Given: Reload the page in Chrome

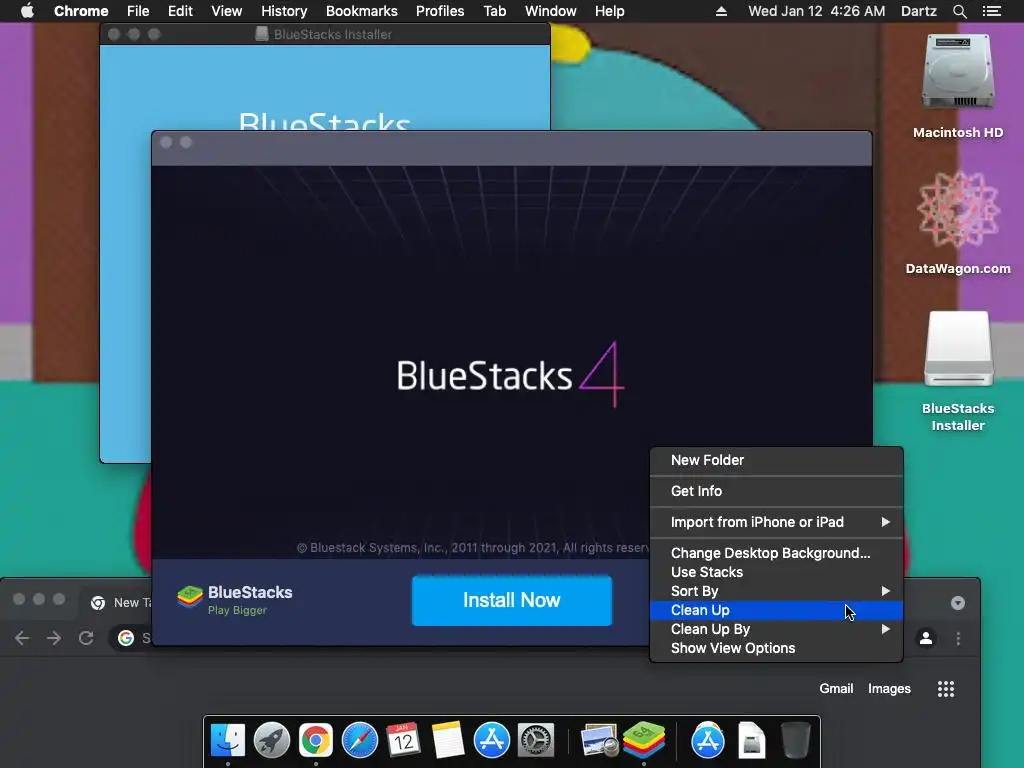Looking at the screenshot, I should pyautogui.click(x=86, y=638).
